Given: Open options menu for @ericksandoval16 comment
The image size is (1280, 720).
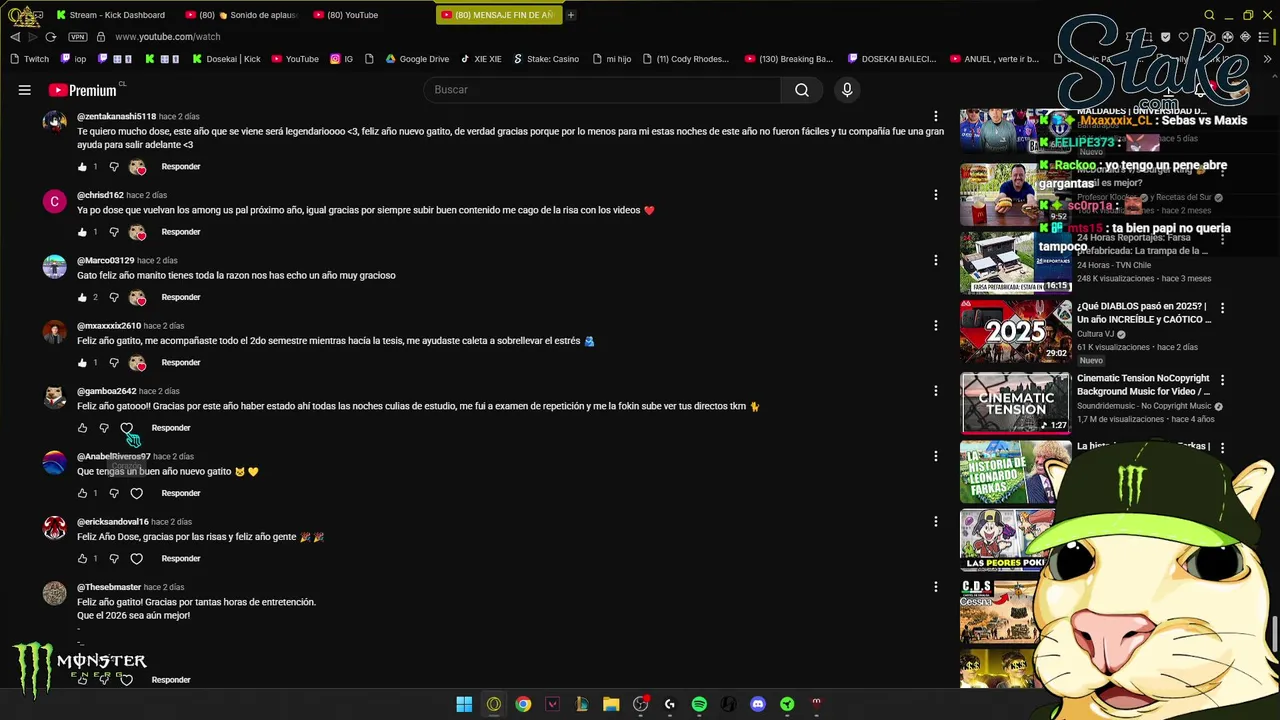Looking at the screenshot, I should click(x=936, y=522).
